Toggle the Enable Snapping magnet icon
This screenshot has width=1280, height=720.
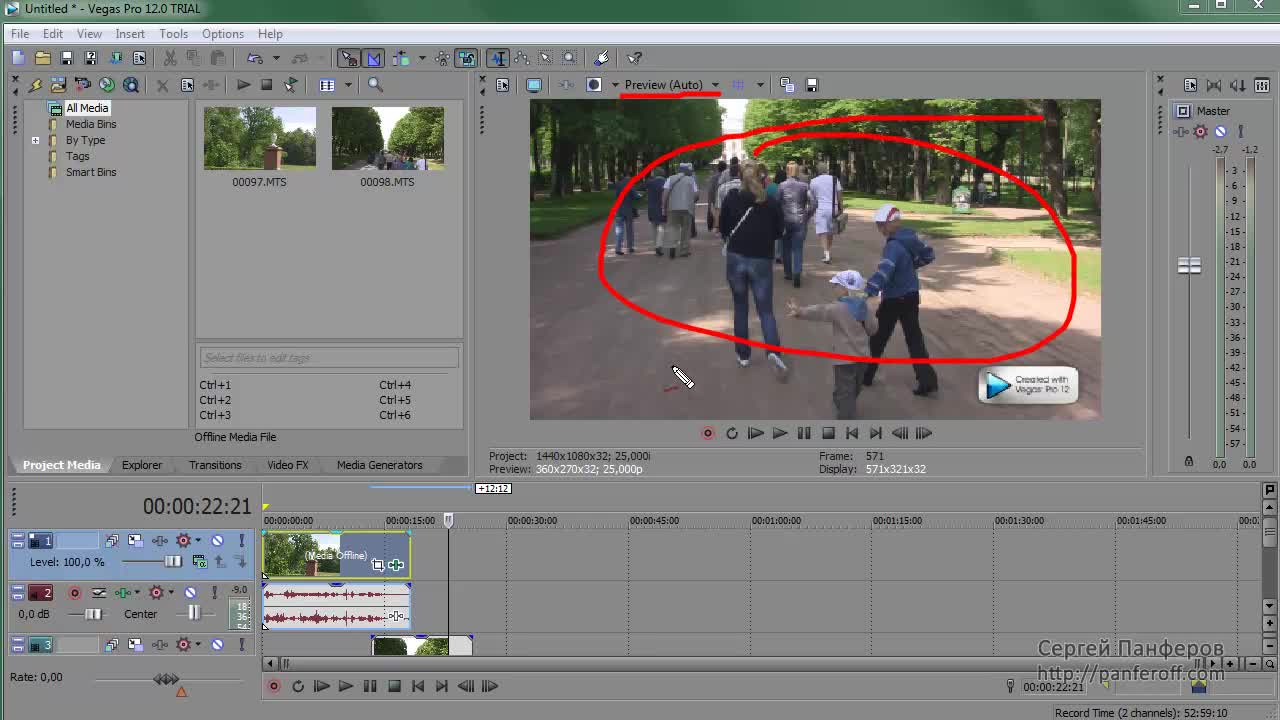[x=348, y=58]
